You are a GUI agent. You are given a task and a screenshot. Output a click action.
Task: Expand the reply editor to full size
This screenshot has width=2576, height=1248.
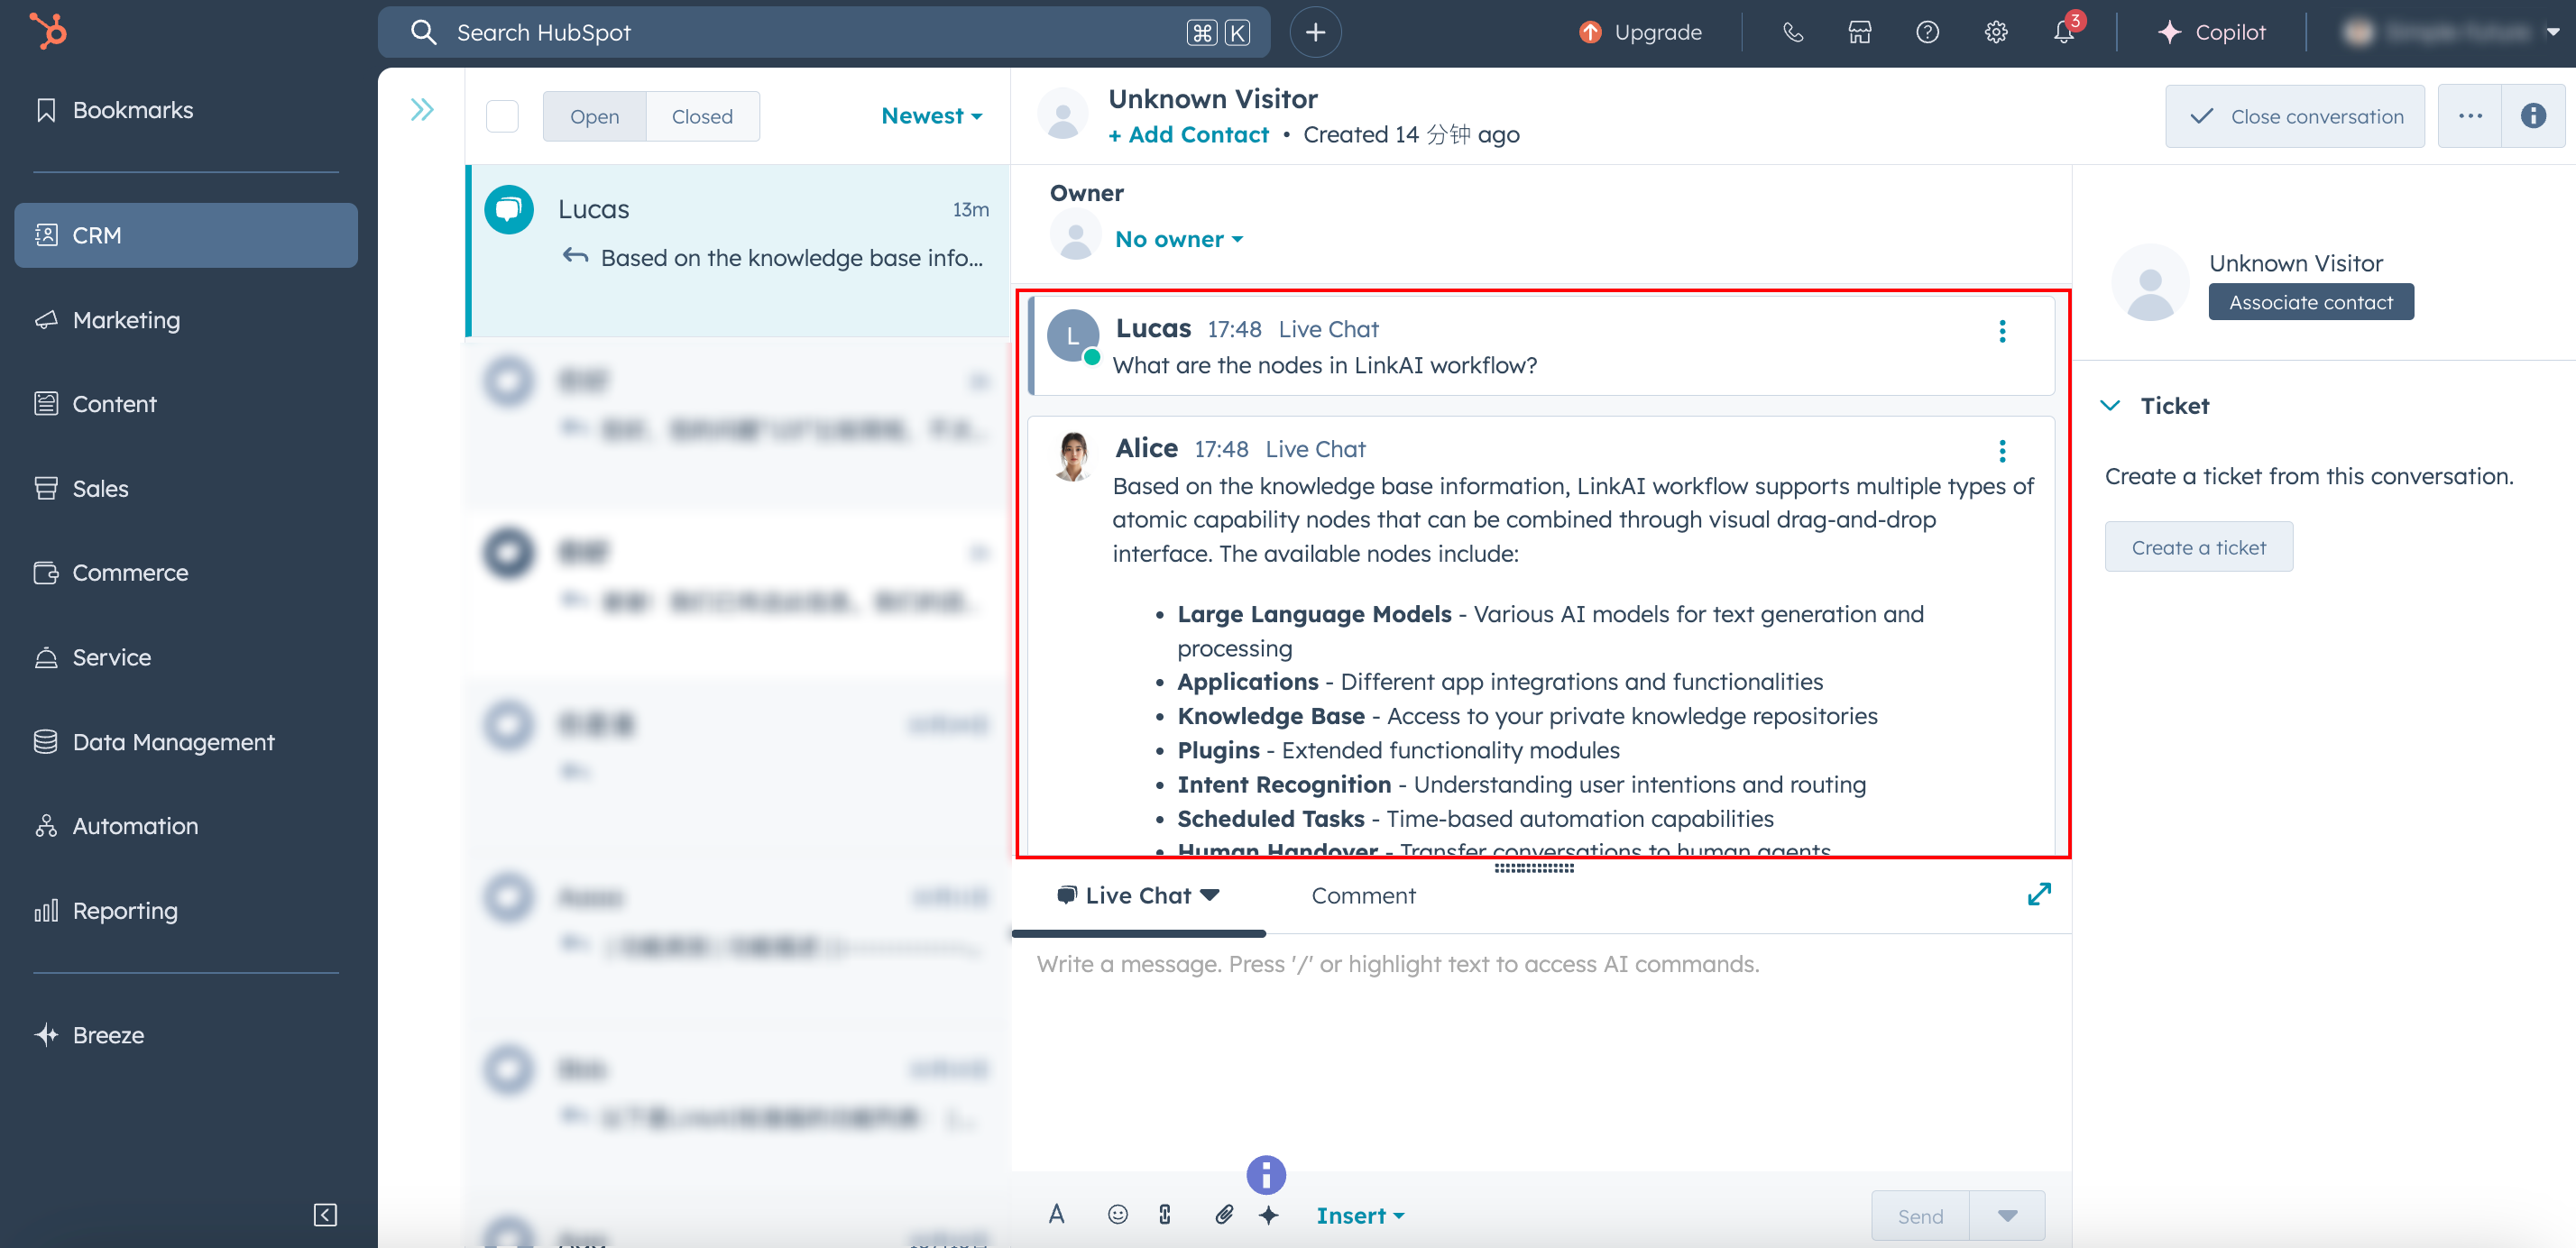[x=2039, y=894]
